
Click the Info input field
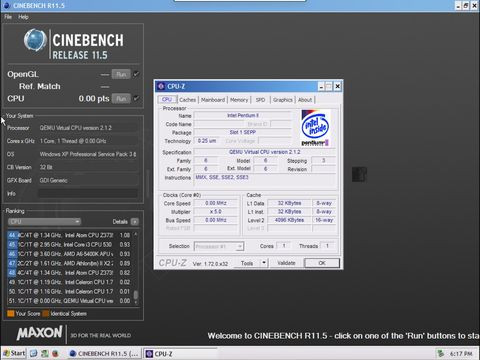pyautogui.click(x=88, y=193)
